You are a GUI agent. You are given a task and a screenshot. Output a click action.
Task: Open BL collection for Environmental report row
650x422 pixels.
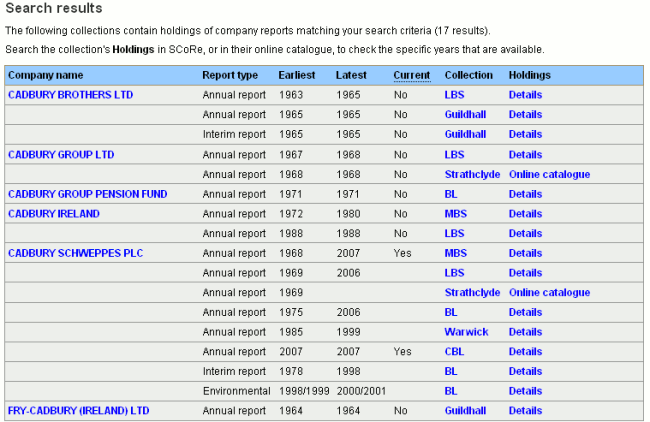tap(451, 391)
